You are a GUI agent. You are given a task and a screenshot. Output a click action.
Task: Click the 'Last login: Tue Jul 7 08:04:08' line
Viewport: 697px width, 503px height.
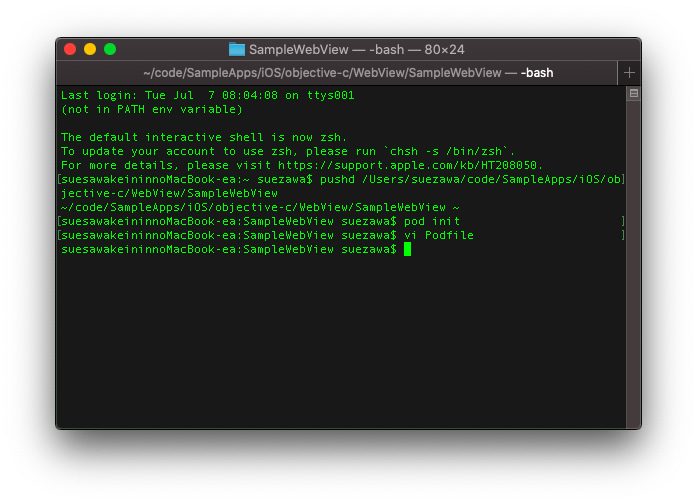click(208, 95)
